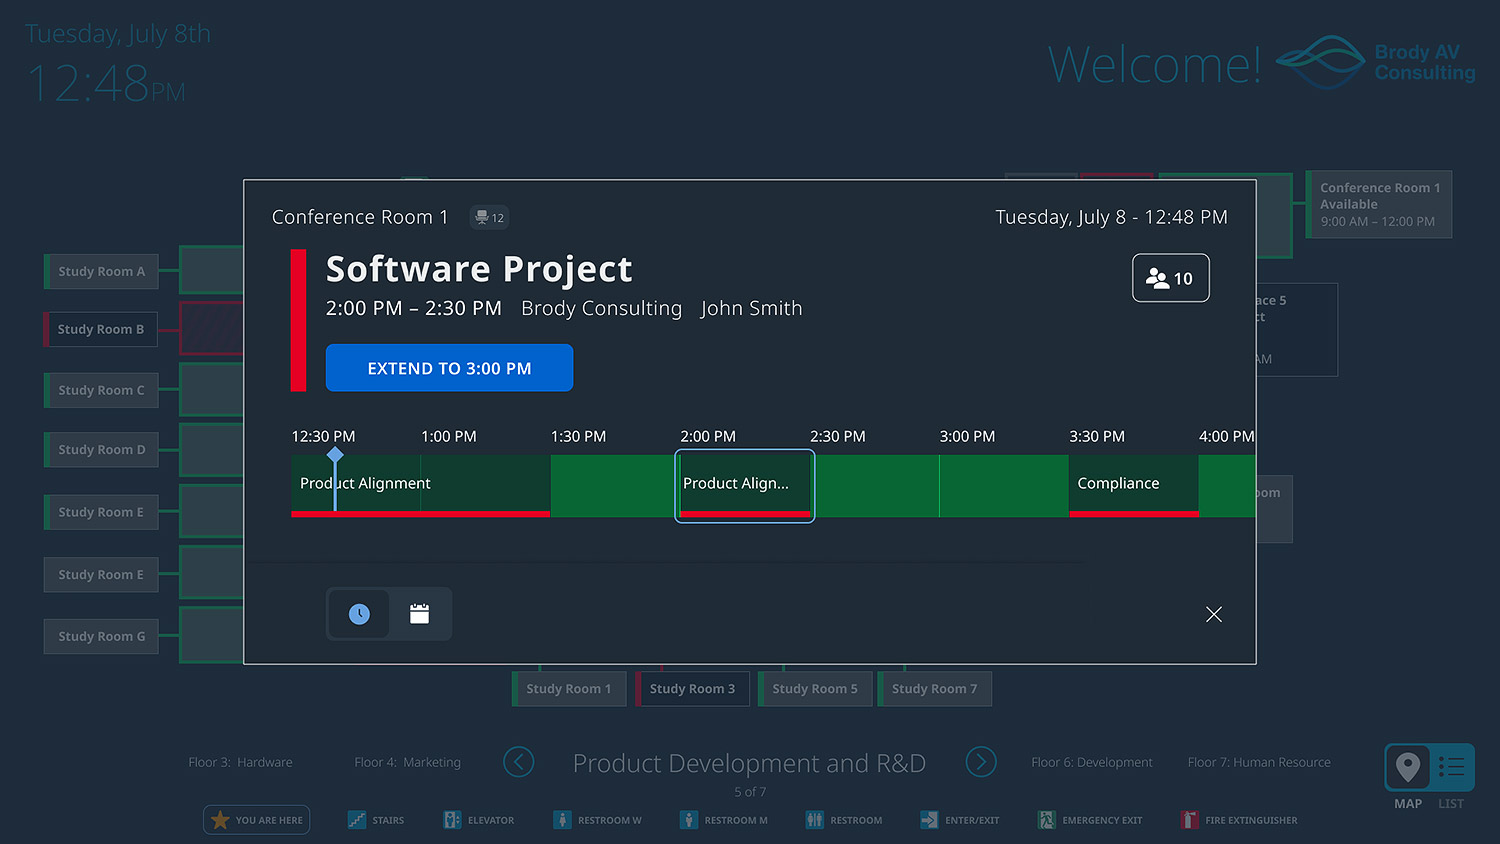Select the Compliance meeting block

(x=1133, y=484)
